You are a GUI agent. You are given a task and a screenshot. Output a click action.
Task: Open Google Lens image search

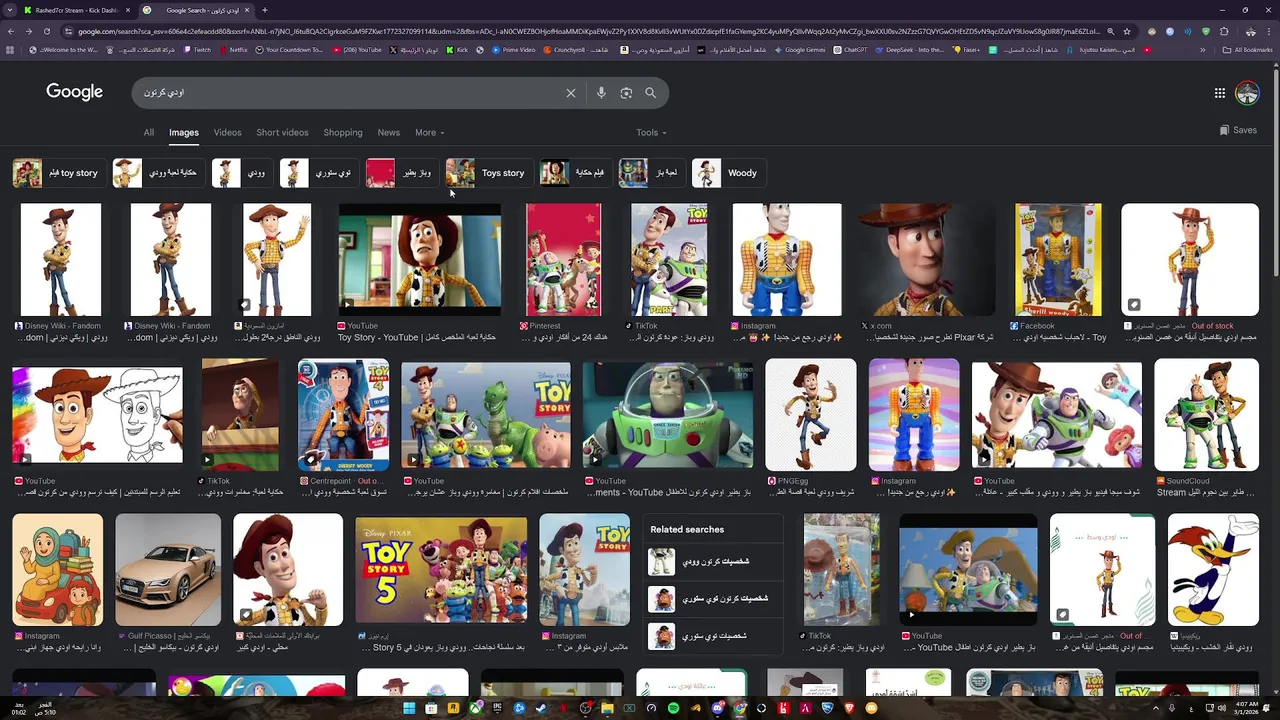click(626, 93)
